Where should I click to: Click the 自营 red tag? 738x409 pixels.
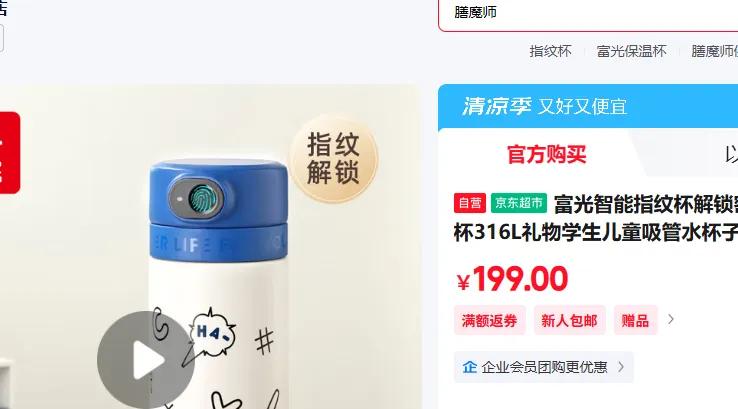tap(470, 203)
